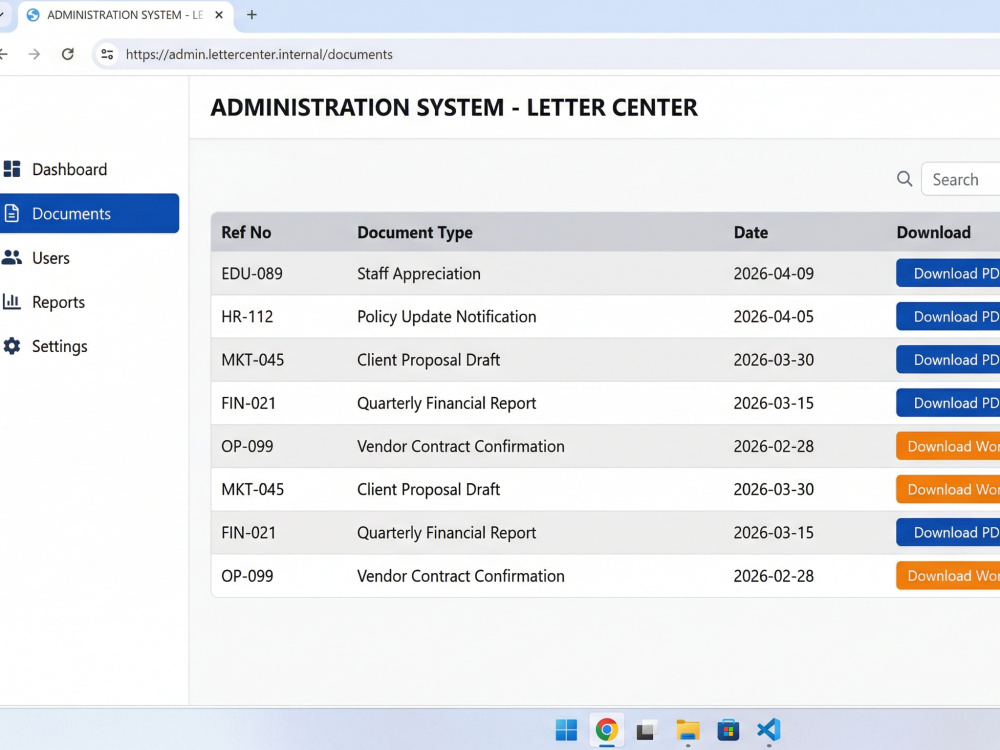Click Chrome icon in taskbar
This screenshot has height=750, width=1000.
point(607,730)
